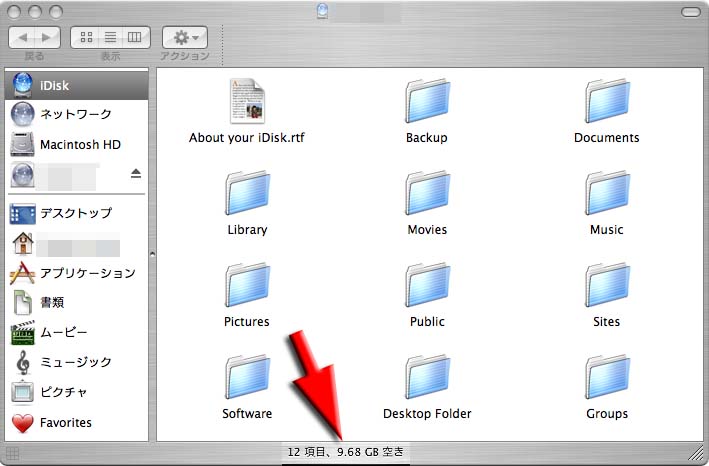Open the デスクトップ sidebar folder
This screenshot has height=466, width=709.
click(x=76, y=213)
